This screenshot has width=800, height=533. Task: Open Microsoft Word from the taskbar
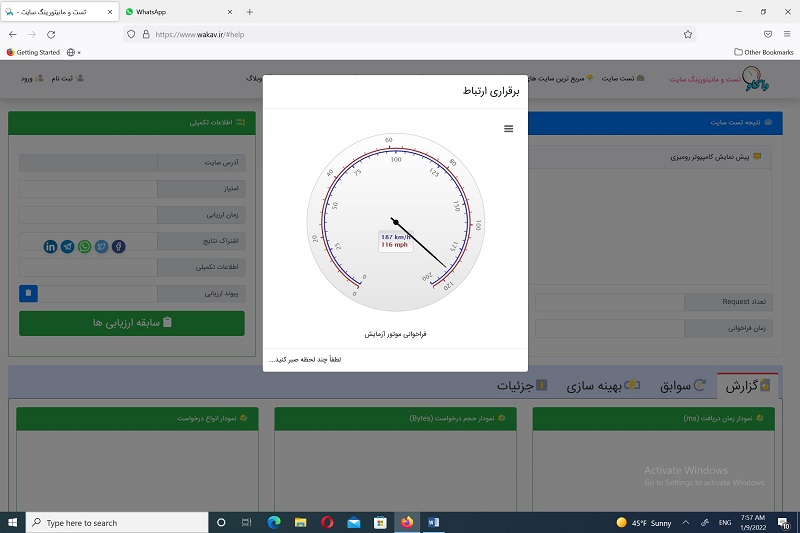(433, 522)
